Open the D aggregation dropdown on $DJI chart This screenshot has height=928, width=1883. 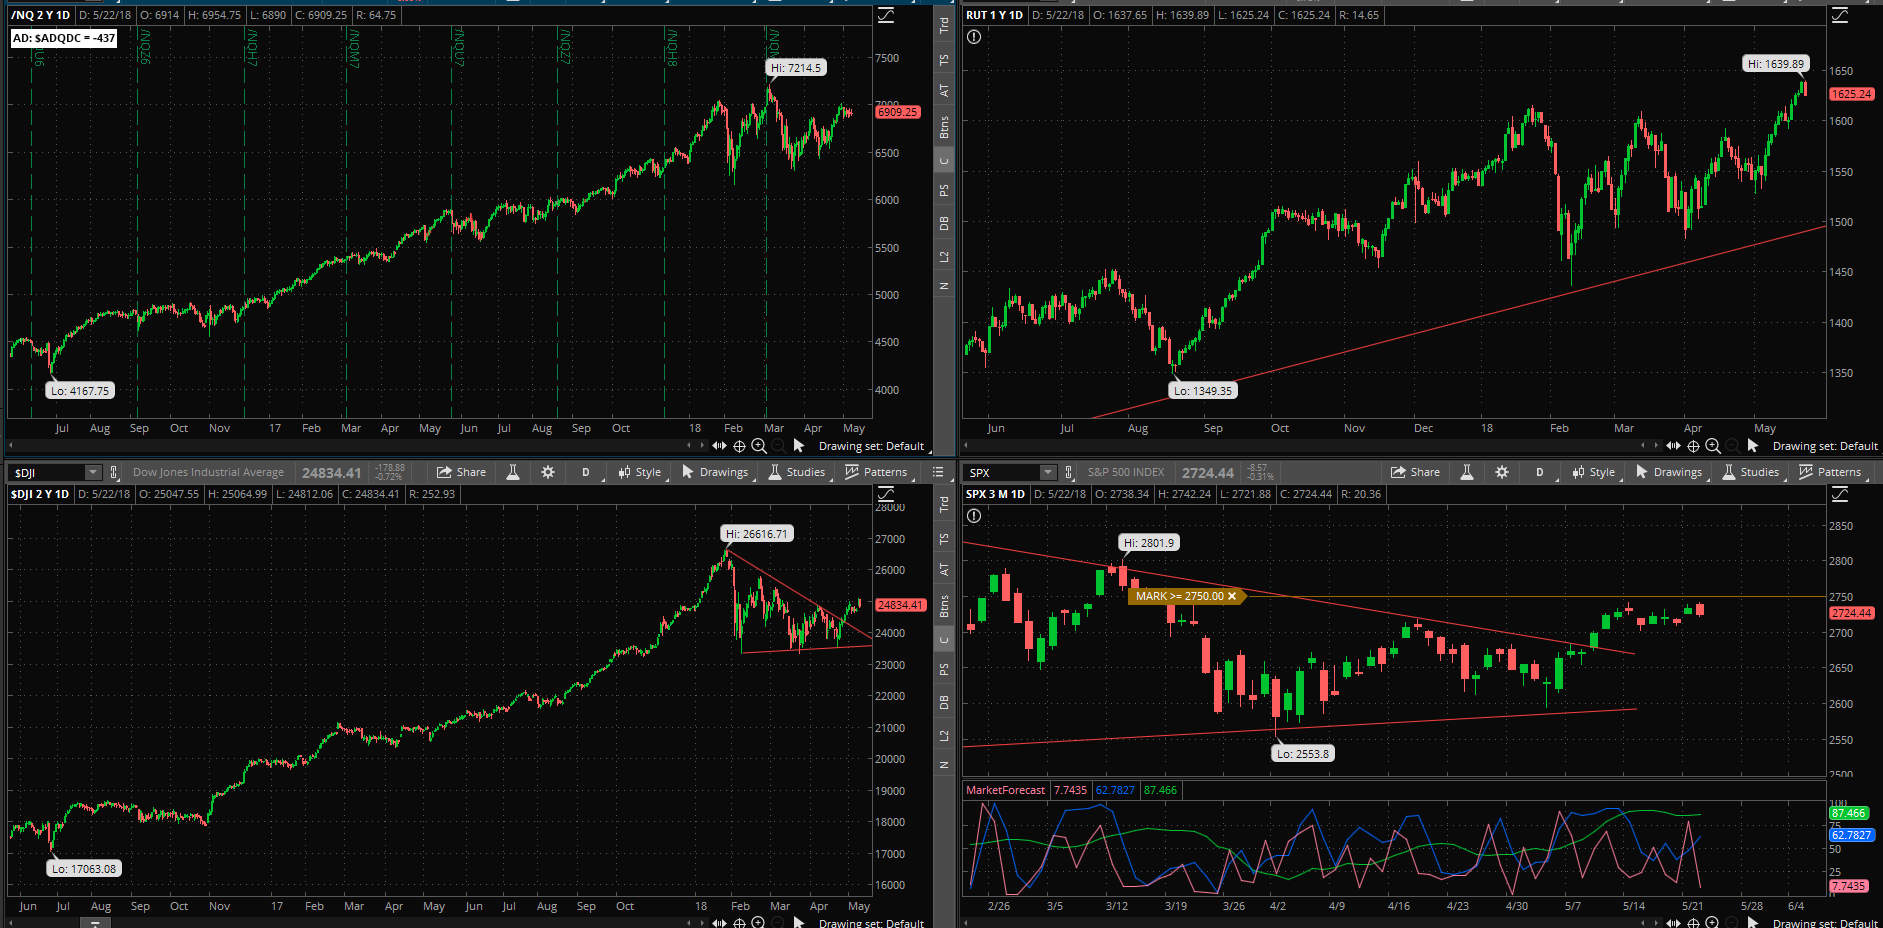[586, 472]
